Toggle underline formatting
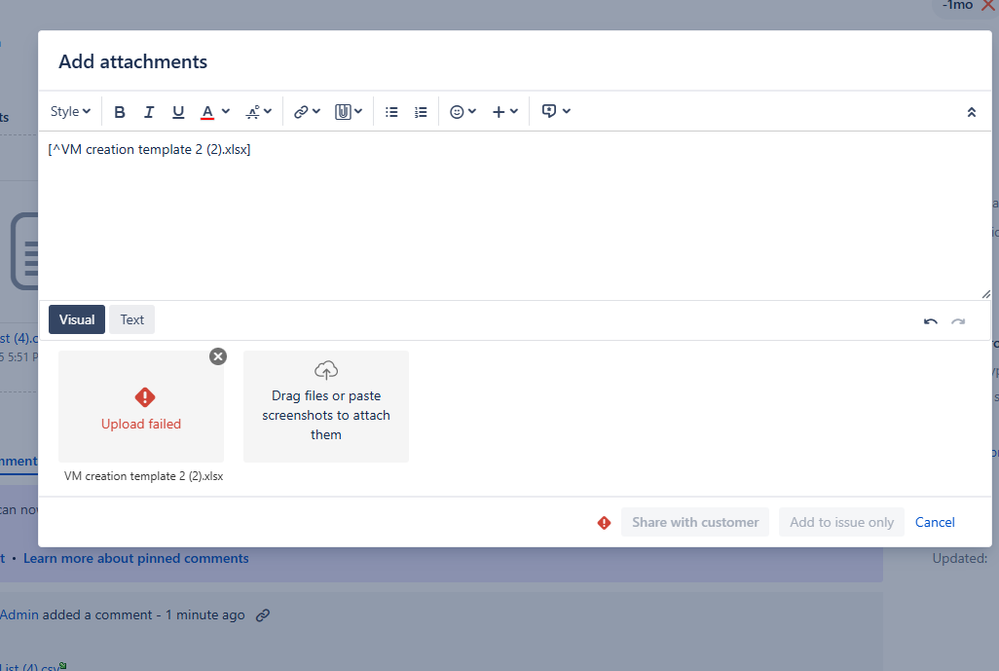999x671 pixels. [178, 112]
